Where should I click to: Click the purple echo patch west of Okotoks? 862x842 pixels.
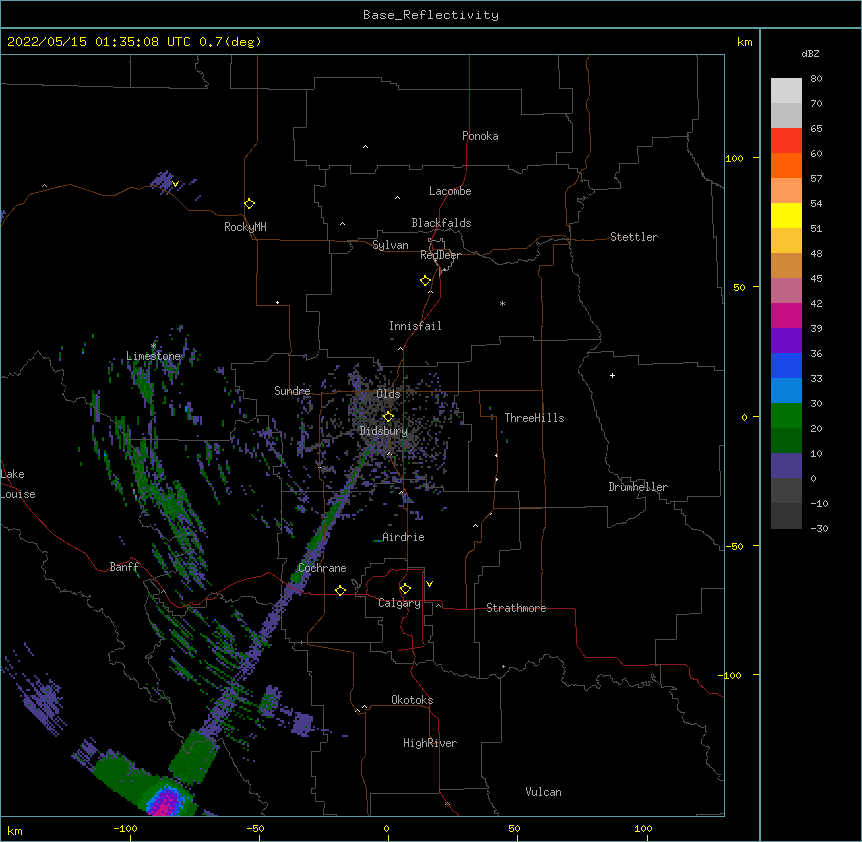(x=302, y=723)
